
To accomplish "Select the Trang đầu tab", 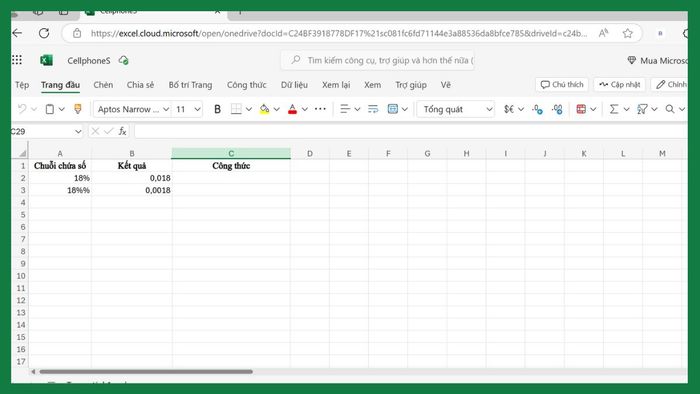I will coord(60,85).
